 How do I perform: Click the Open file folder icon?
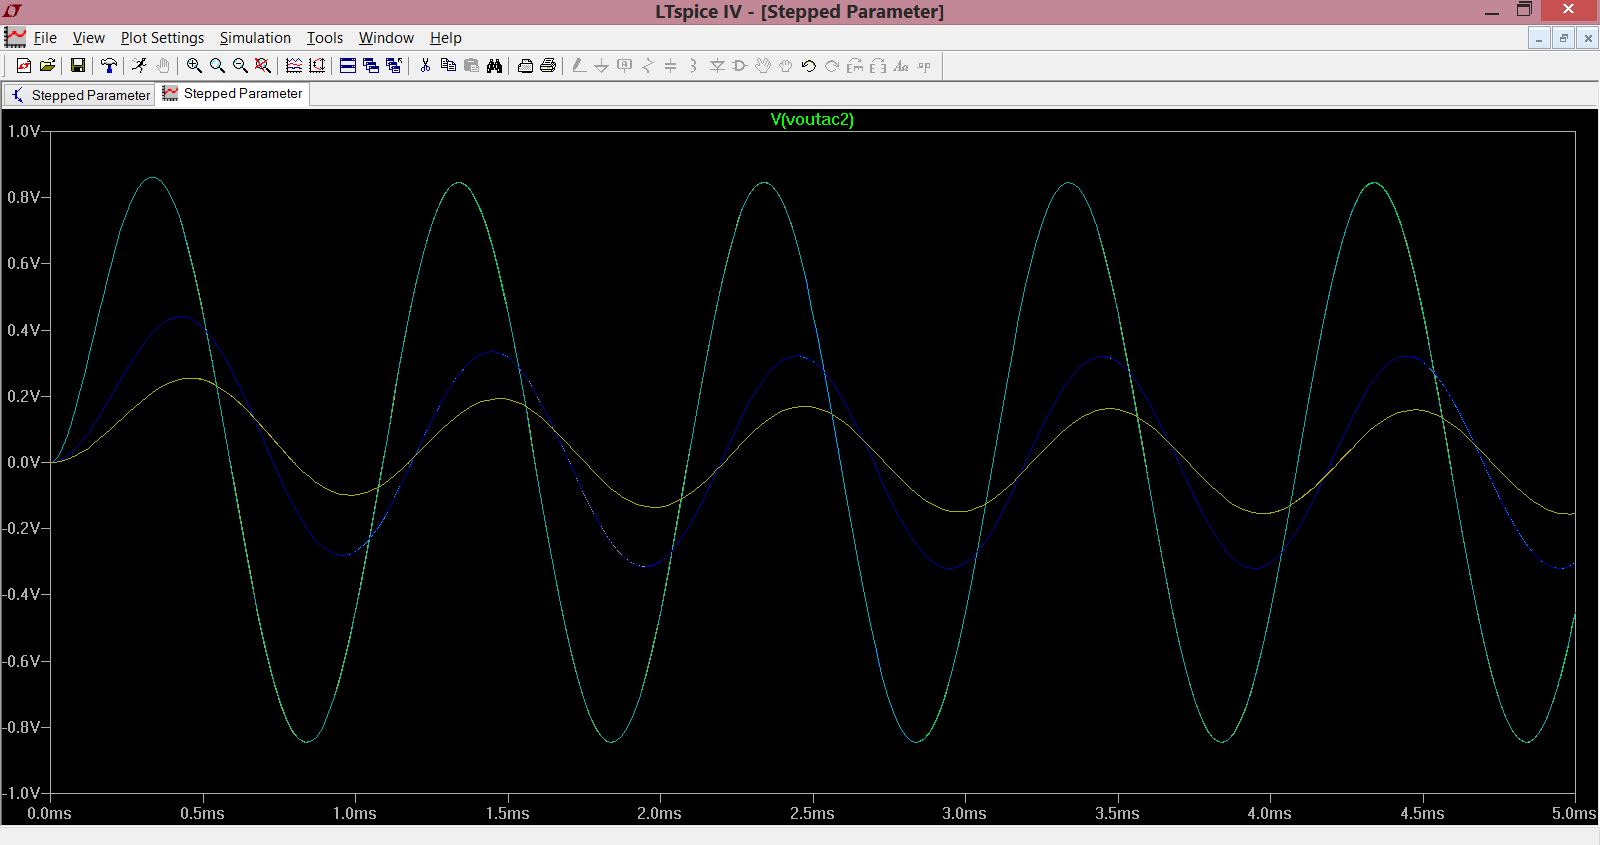point(47,66)
